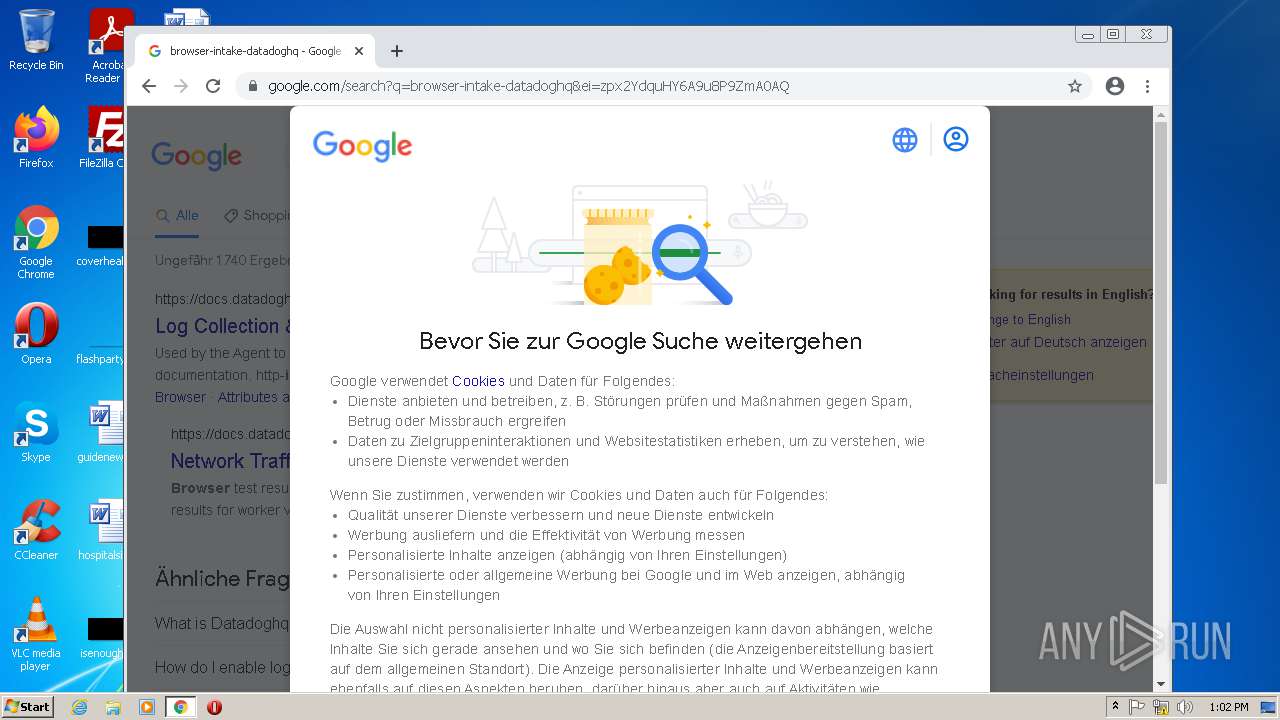Select the browser-intake-datadoghq Google tab

pos(254,51)
